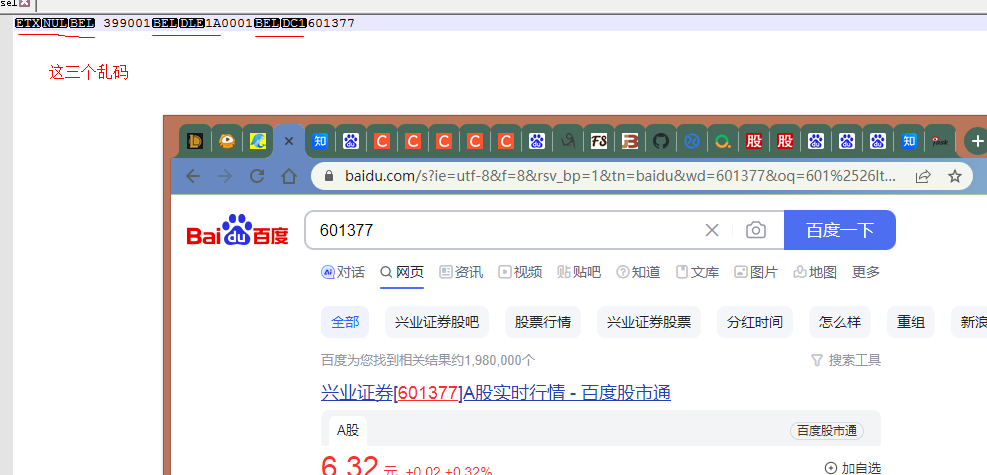Click 601377 at the editor line end
Viewport: 987px width, 475px height.
331,23
